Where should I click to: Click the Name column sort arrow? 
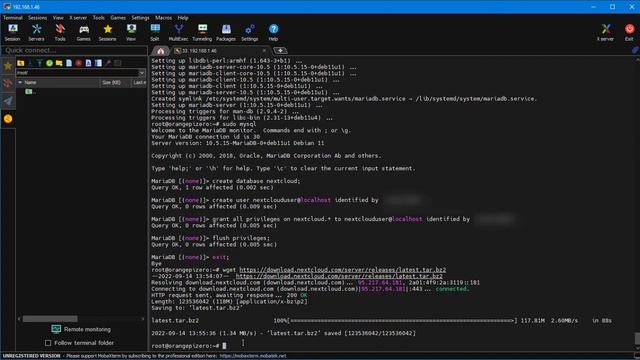(20, 82)
